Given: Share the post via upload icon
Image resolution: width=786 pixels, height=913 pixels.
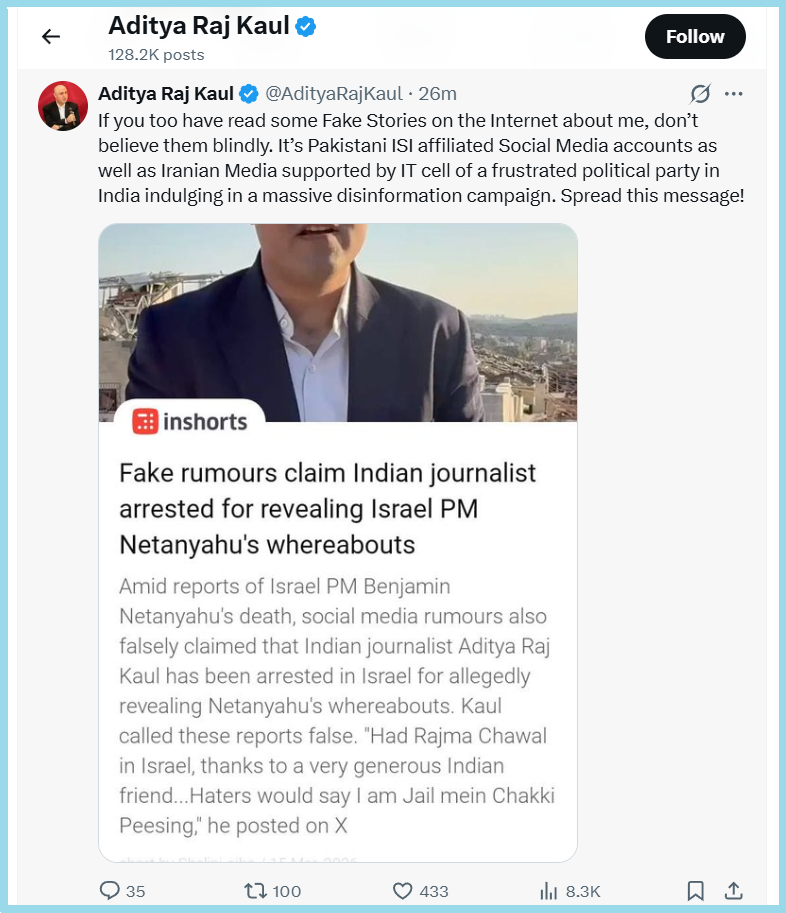Looking at the screenshot, I should pyautogui.click(x=733, y=890).
